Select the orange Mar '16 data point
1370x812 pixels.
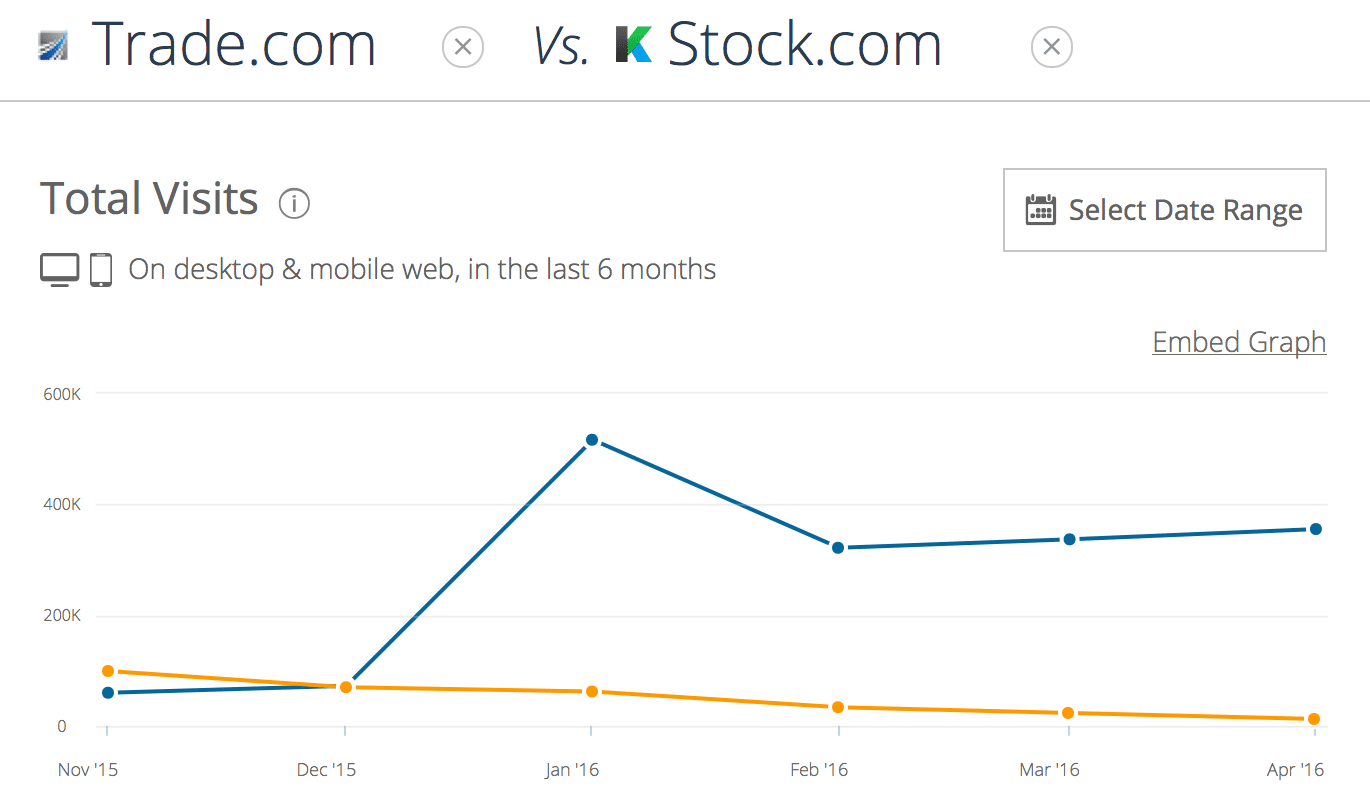[1069, 713]
